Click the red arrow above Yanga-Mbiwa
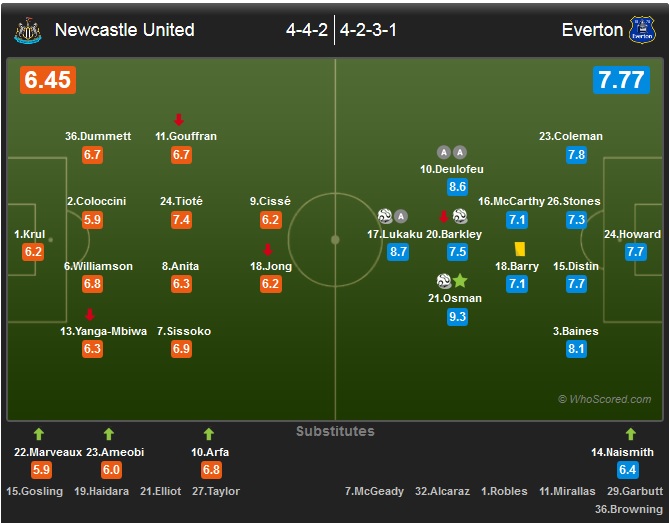 coord(89,315)
